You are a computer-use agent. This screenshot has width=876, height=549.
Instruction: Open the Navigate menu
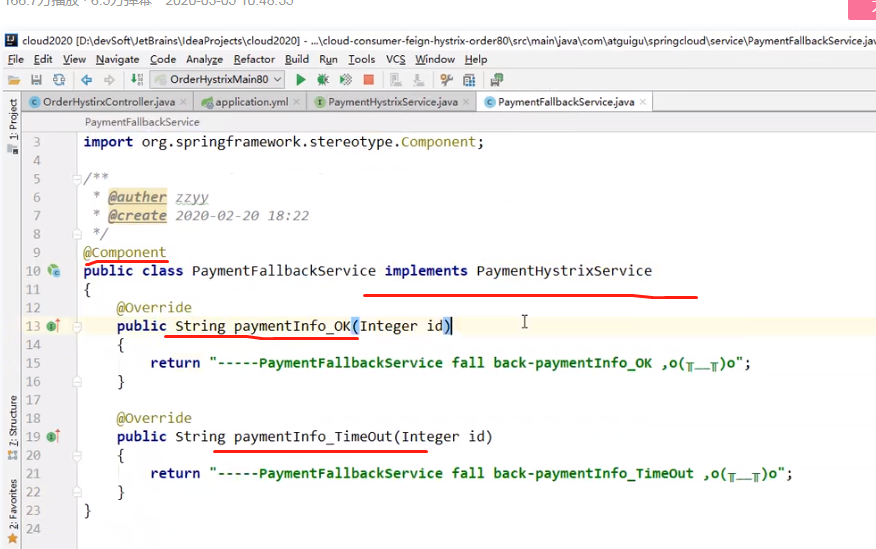click(117, 59)
